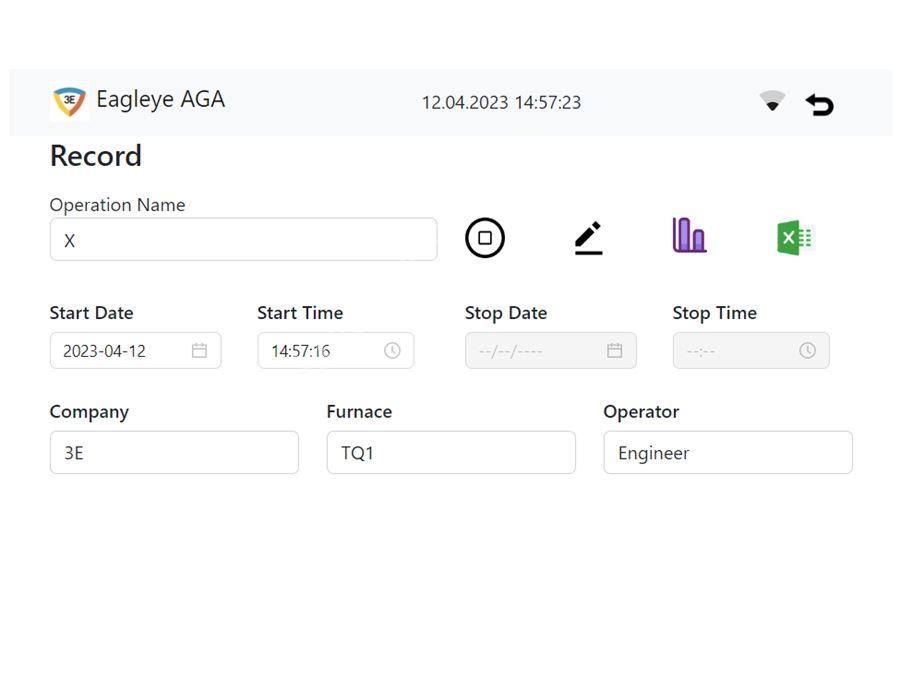Viewport: 900px width, 675px height.
Task: Click the Company field containing 3E
Action: (174, 453)
